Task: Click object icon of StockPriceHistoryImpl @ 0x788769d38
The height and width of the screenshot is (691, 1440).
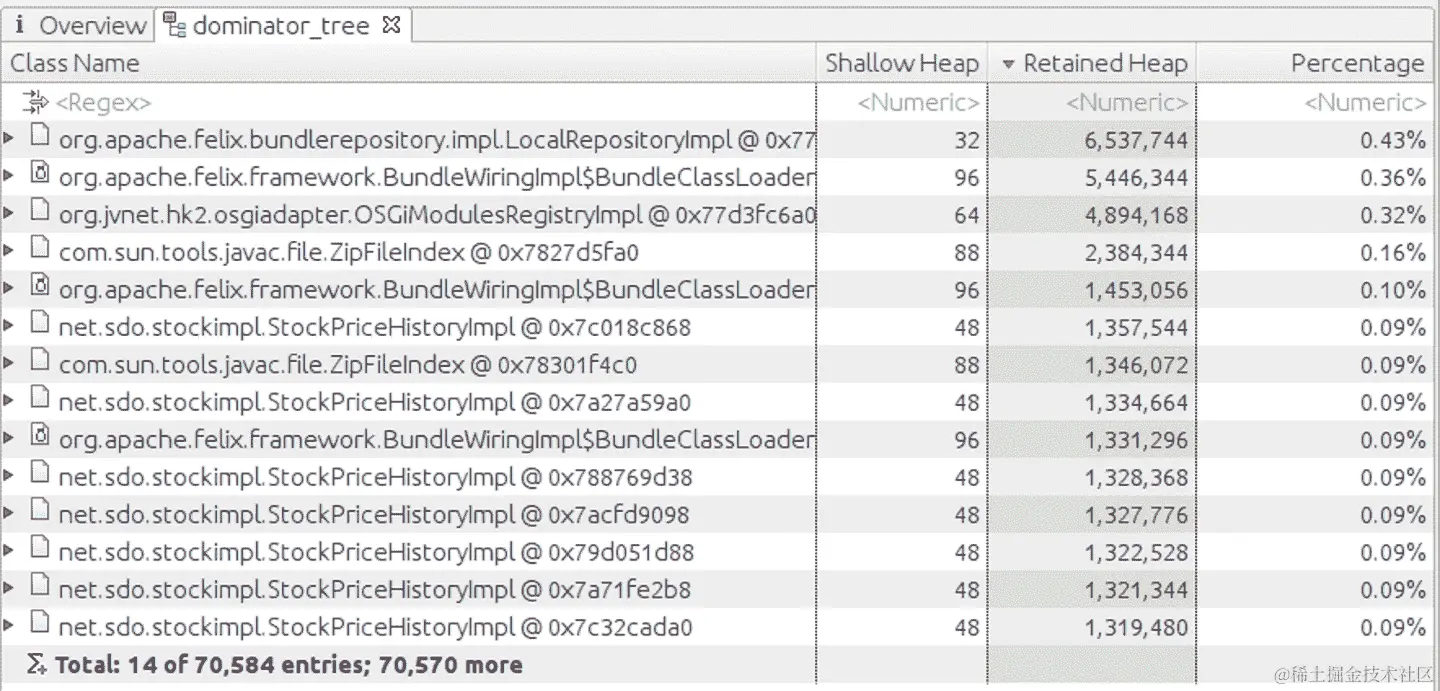Action: [40, 473]
